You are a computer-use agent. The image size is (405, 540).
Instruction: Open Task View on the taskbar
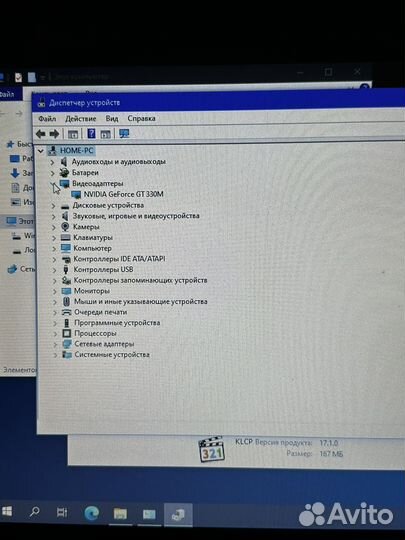tap(62, 512)
